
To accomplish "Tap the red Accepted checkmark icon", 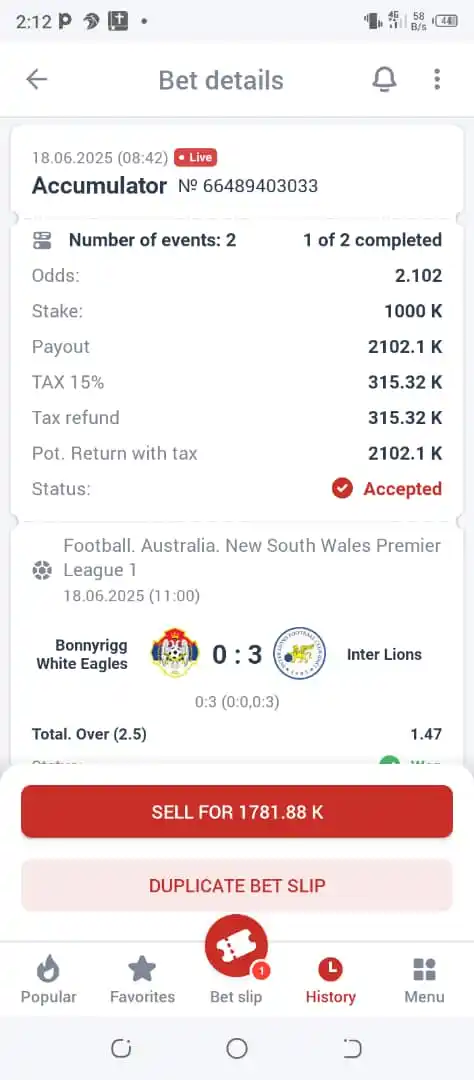I will click(342, 489).
